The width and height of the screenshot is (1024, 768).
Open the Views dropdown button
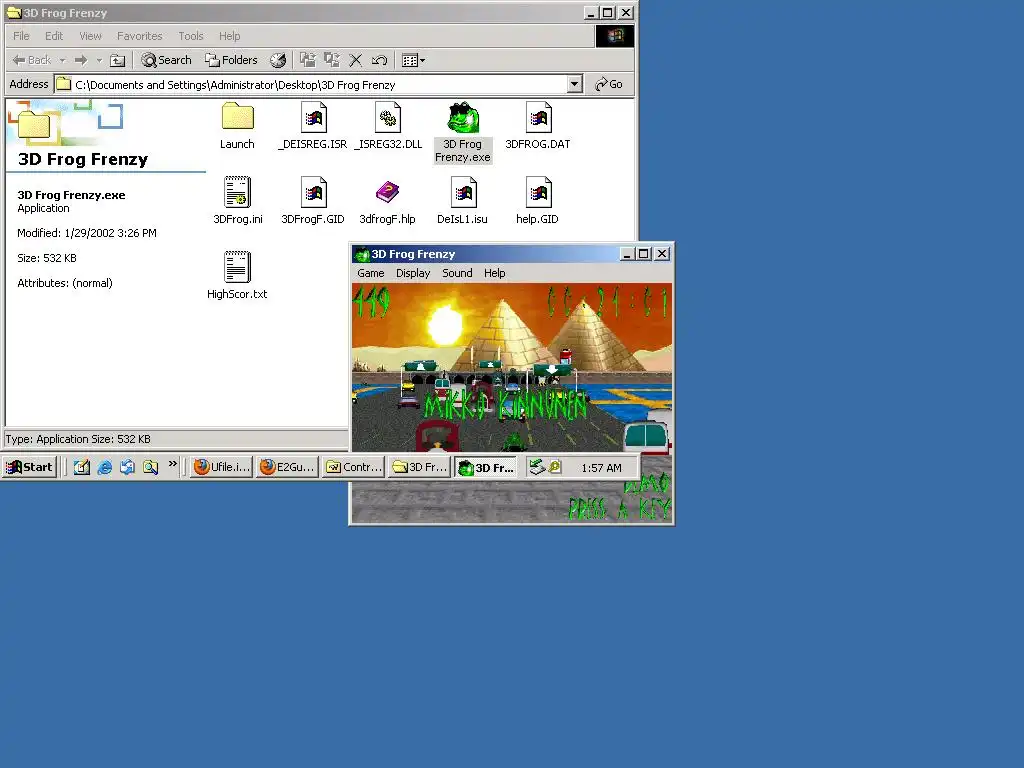coord(413,60)
